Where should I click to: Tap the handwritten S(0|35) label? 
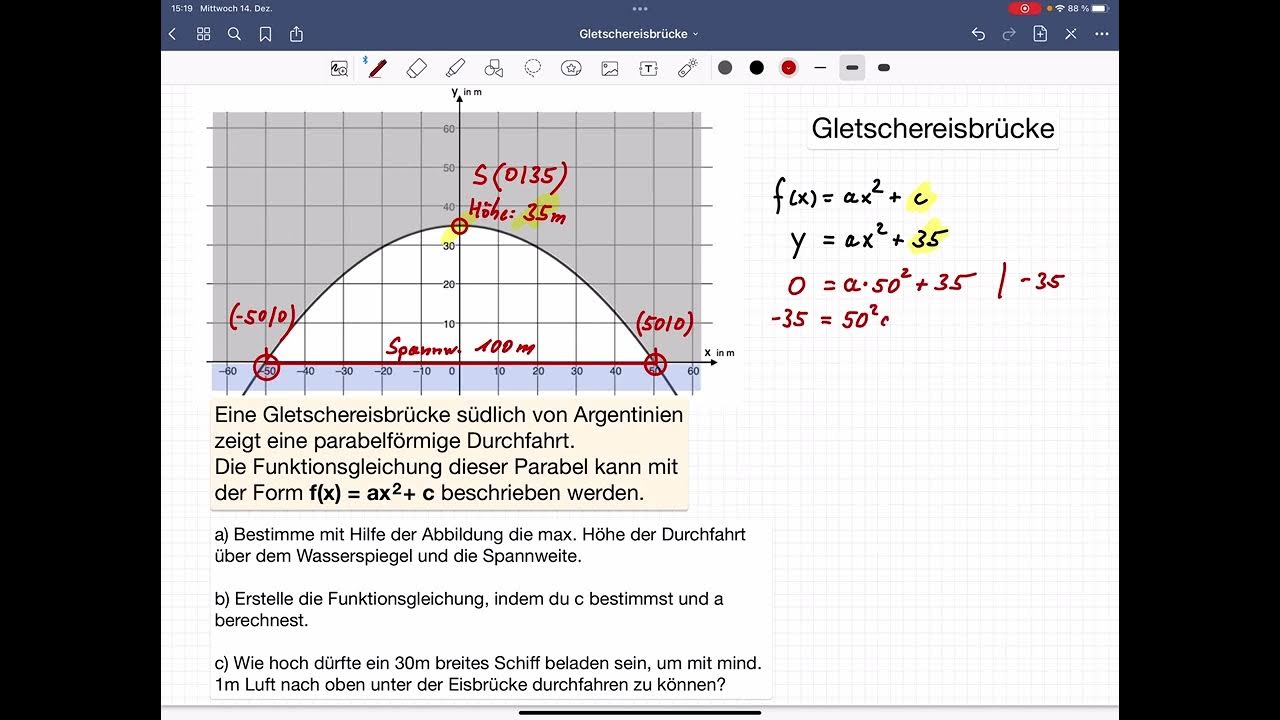click(520, 176)
